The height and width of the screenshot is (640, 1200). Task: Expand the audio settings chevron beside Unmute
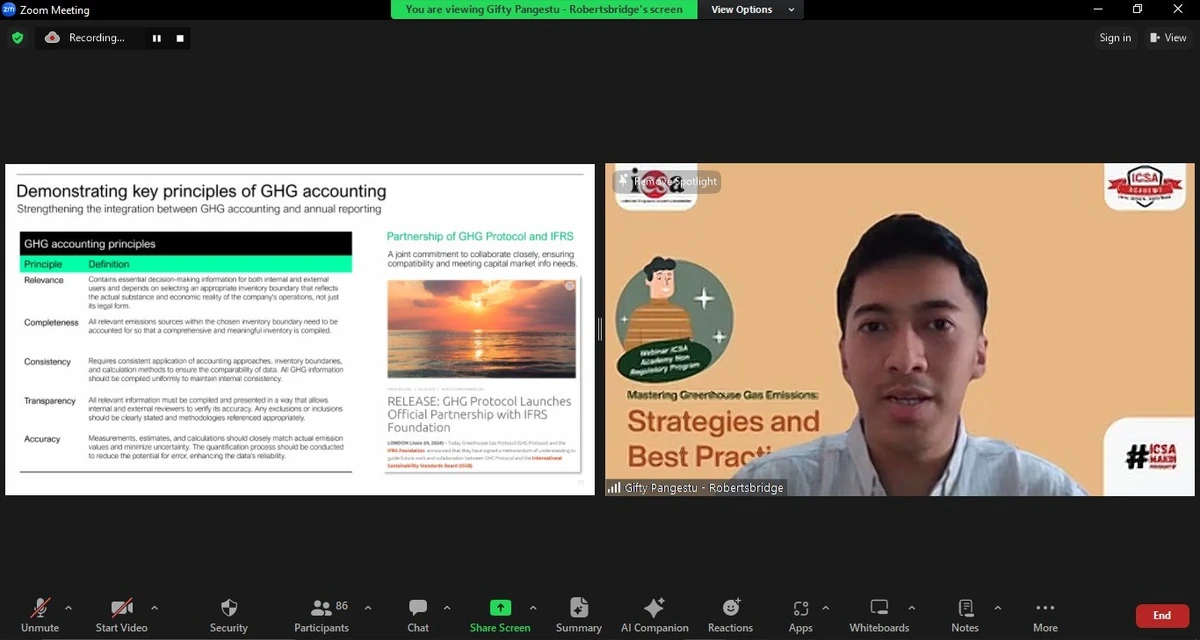[x=69, y=606]
